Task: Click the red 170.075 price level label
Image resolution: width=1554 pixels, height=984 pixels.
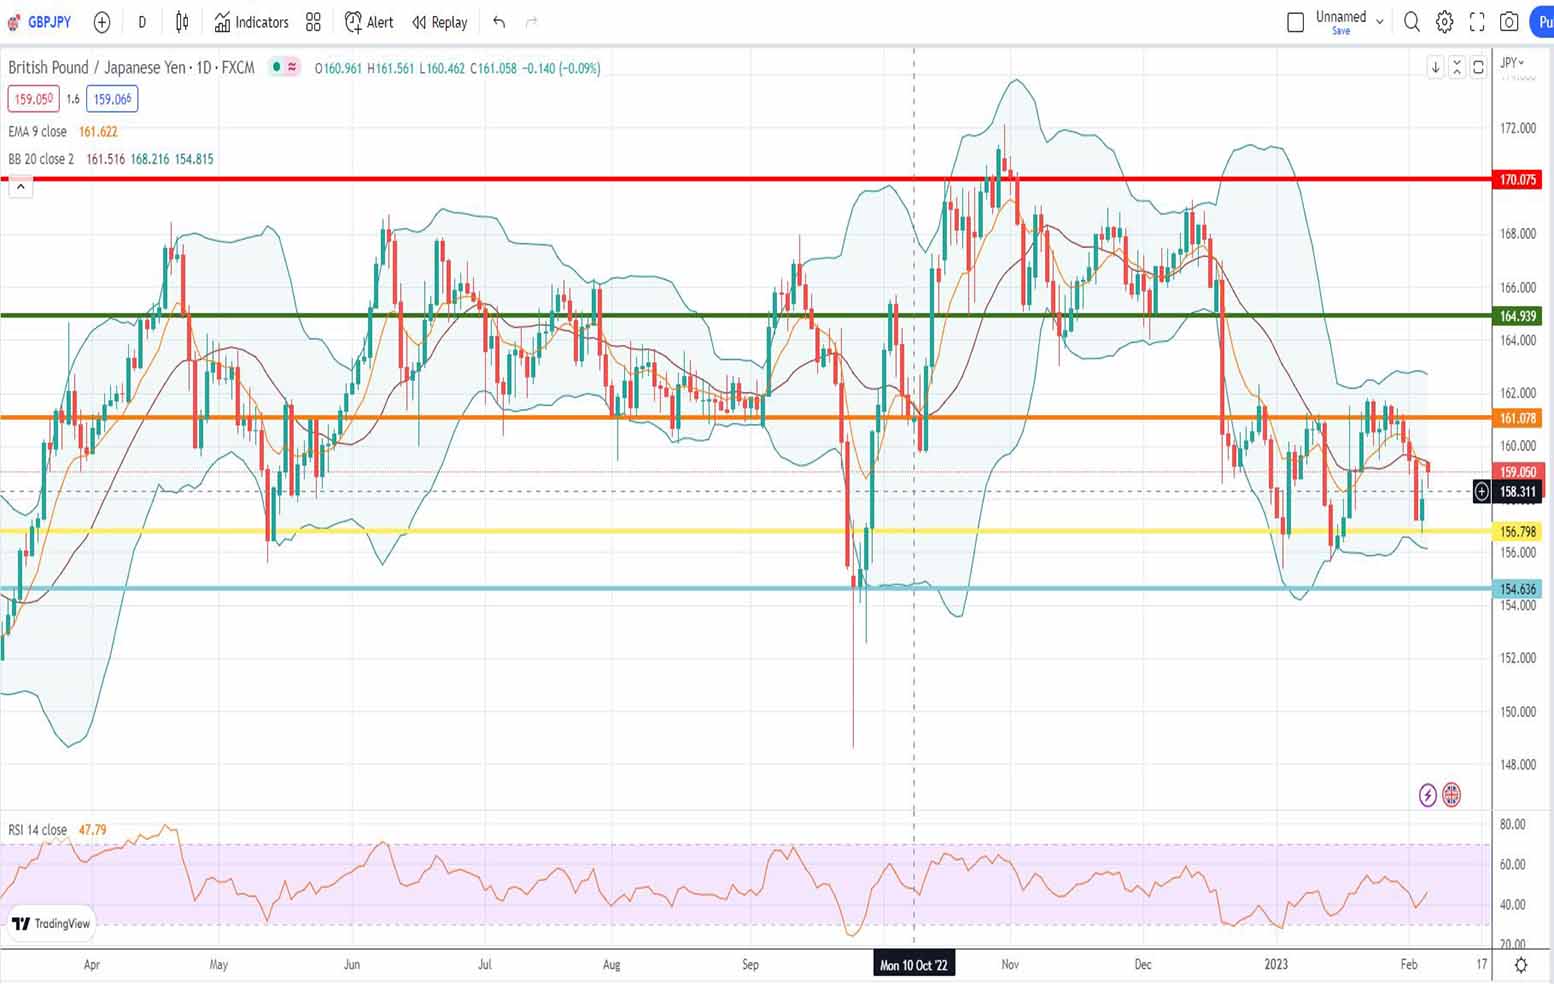Action: click(1517, 180)
